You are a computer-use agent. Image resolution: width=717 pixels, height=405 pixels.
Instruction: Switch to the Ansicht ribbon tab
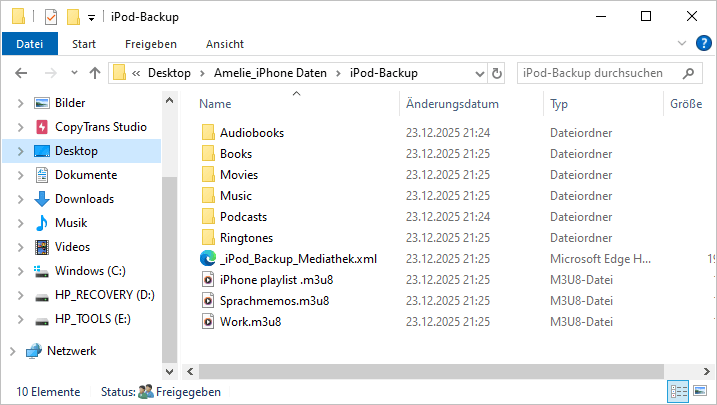click(x=225, y=44)
